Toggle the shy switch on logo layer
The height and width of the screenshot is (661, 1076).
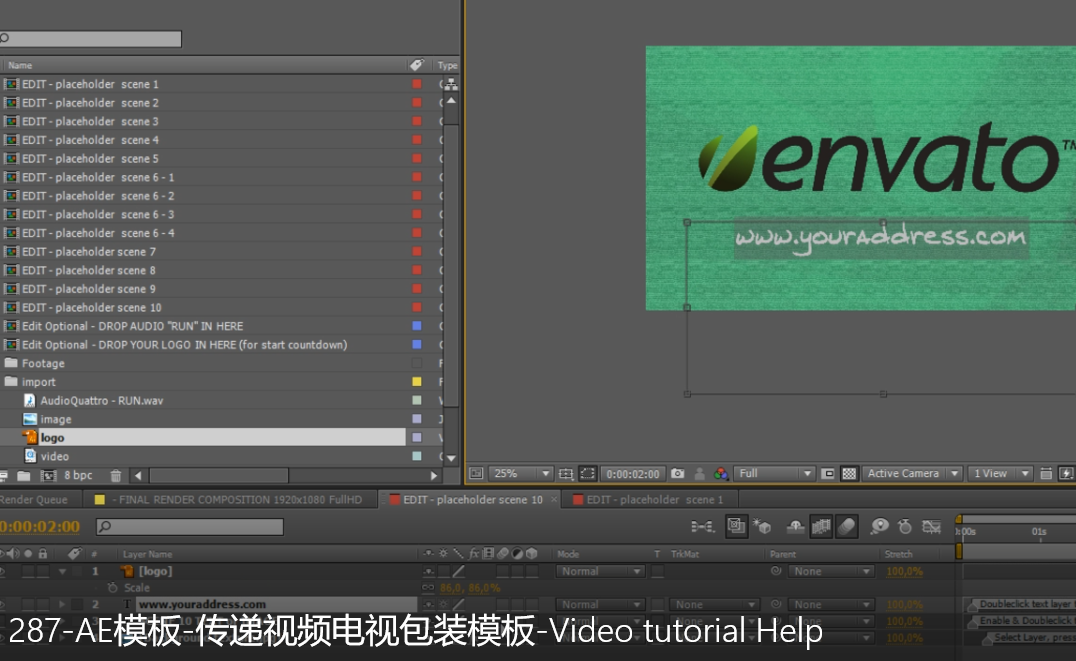coord(429,571)
